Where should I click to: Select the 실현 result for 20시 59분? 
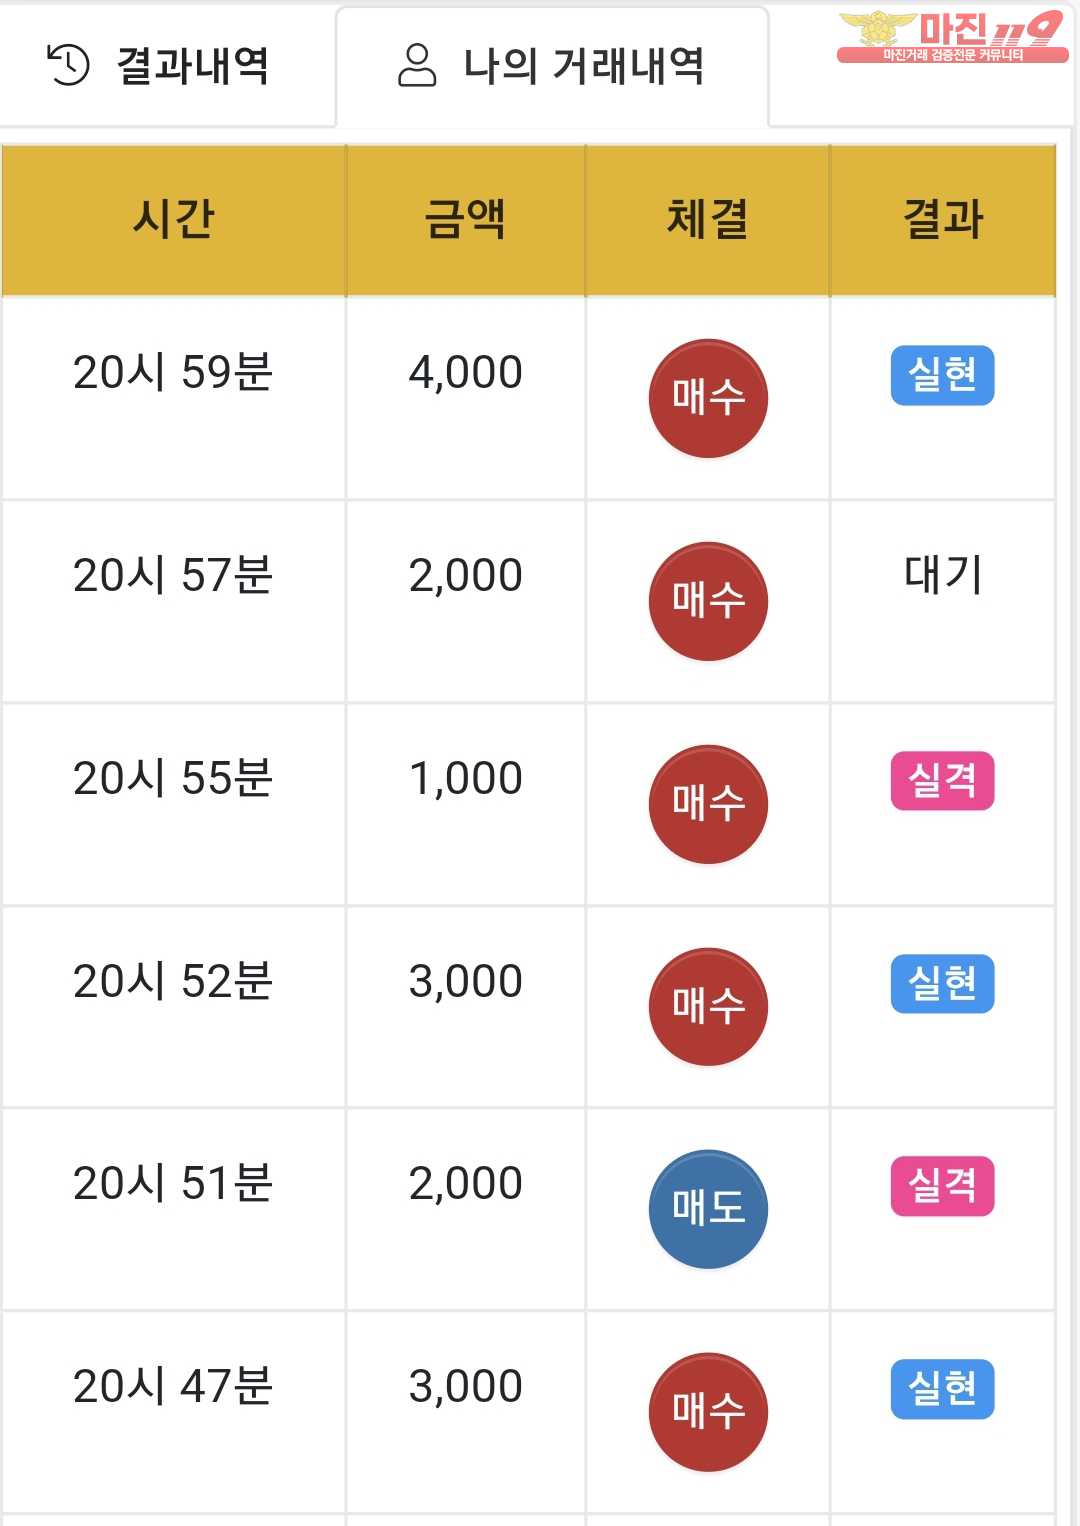942,375
